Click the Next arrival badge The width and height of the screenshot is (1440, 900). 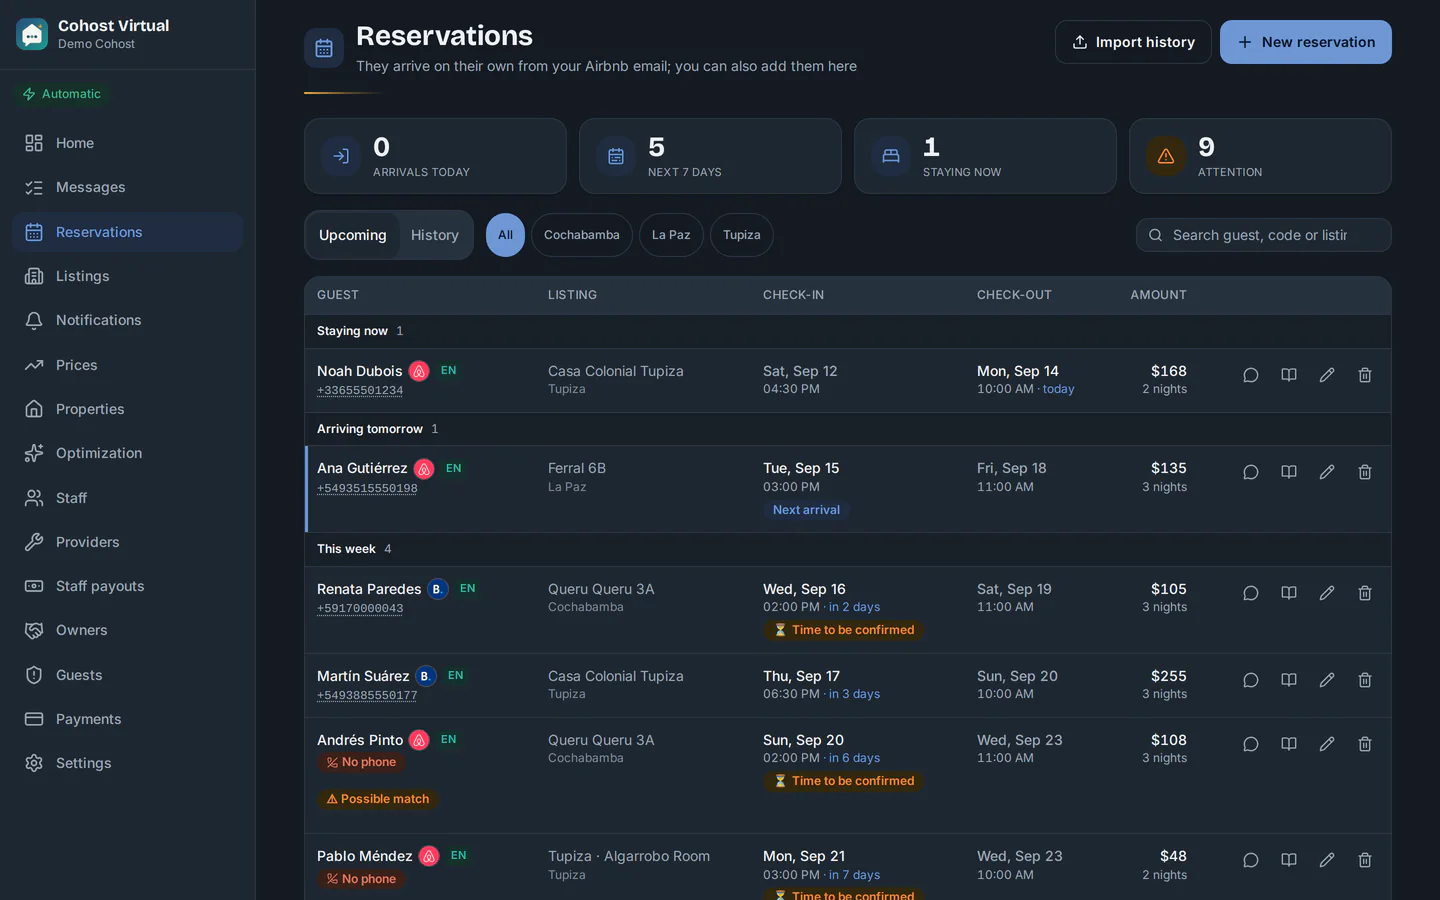coord(806,510)
